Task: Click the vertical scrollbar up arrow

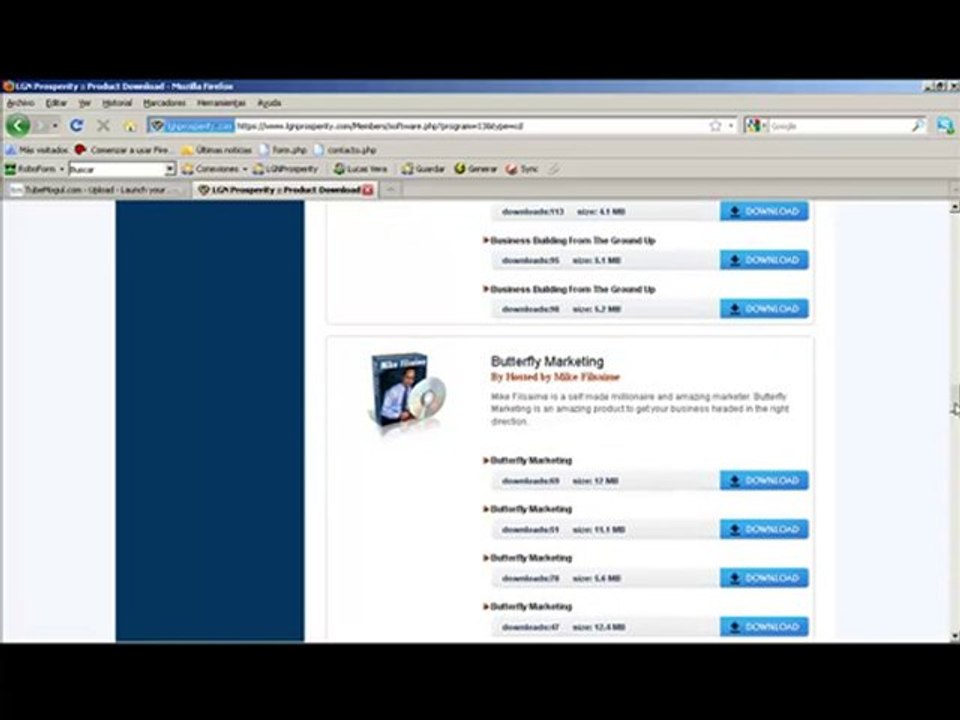Action: [954, 208]
